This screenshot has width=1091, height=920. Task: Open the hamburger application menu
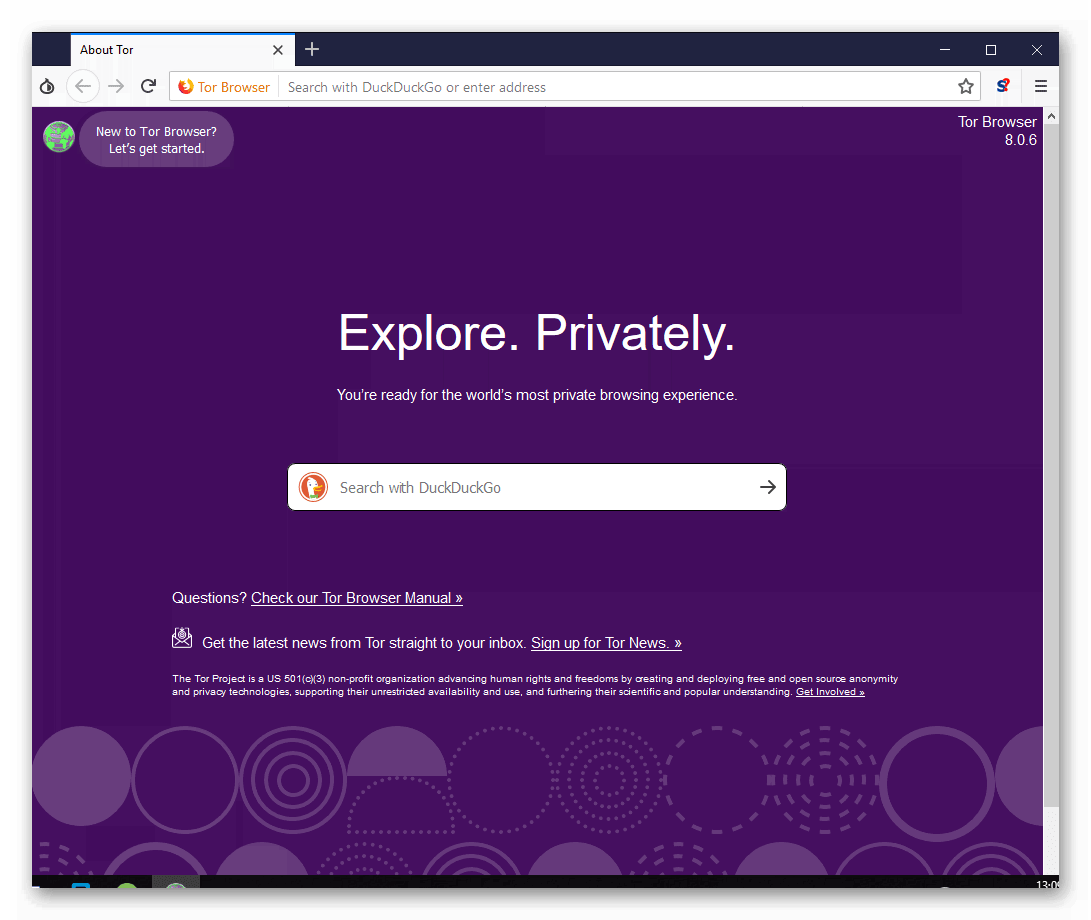point(1041,86)
